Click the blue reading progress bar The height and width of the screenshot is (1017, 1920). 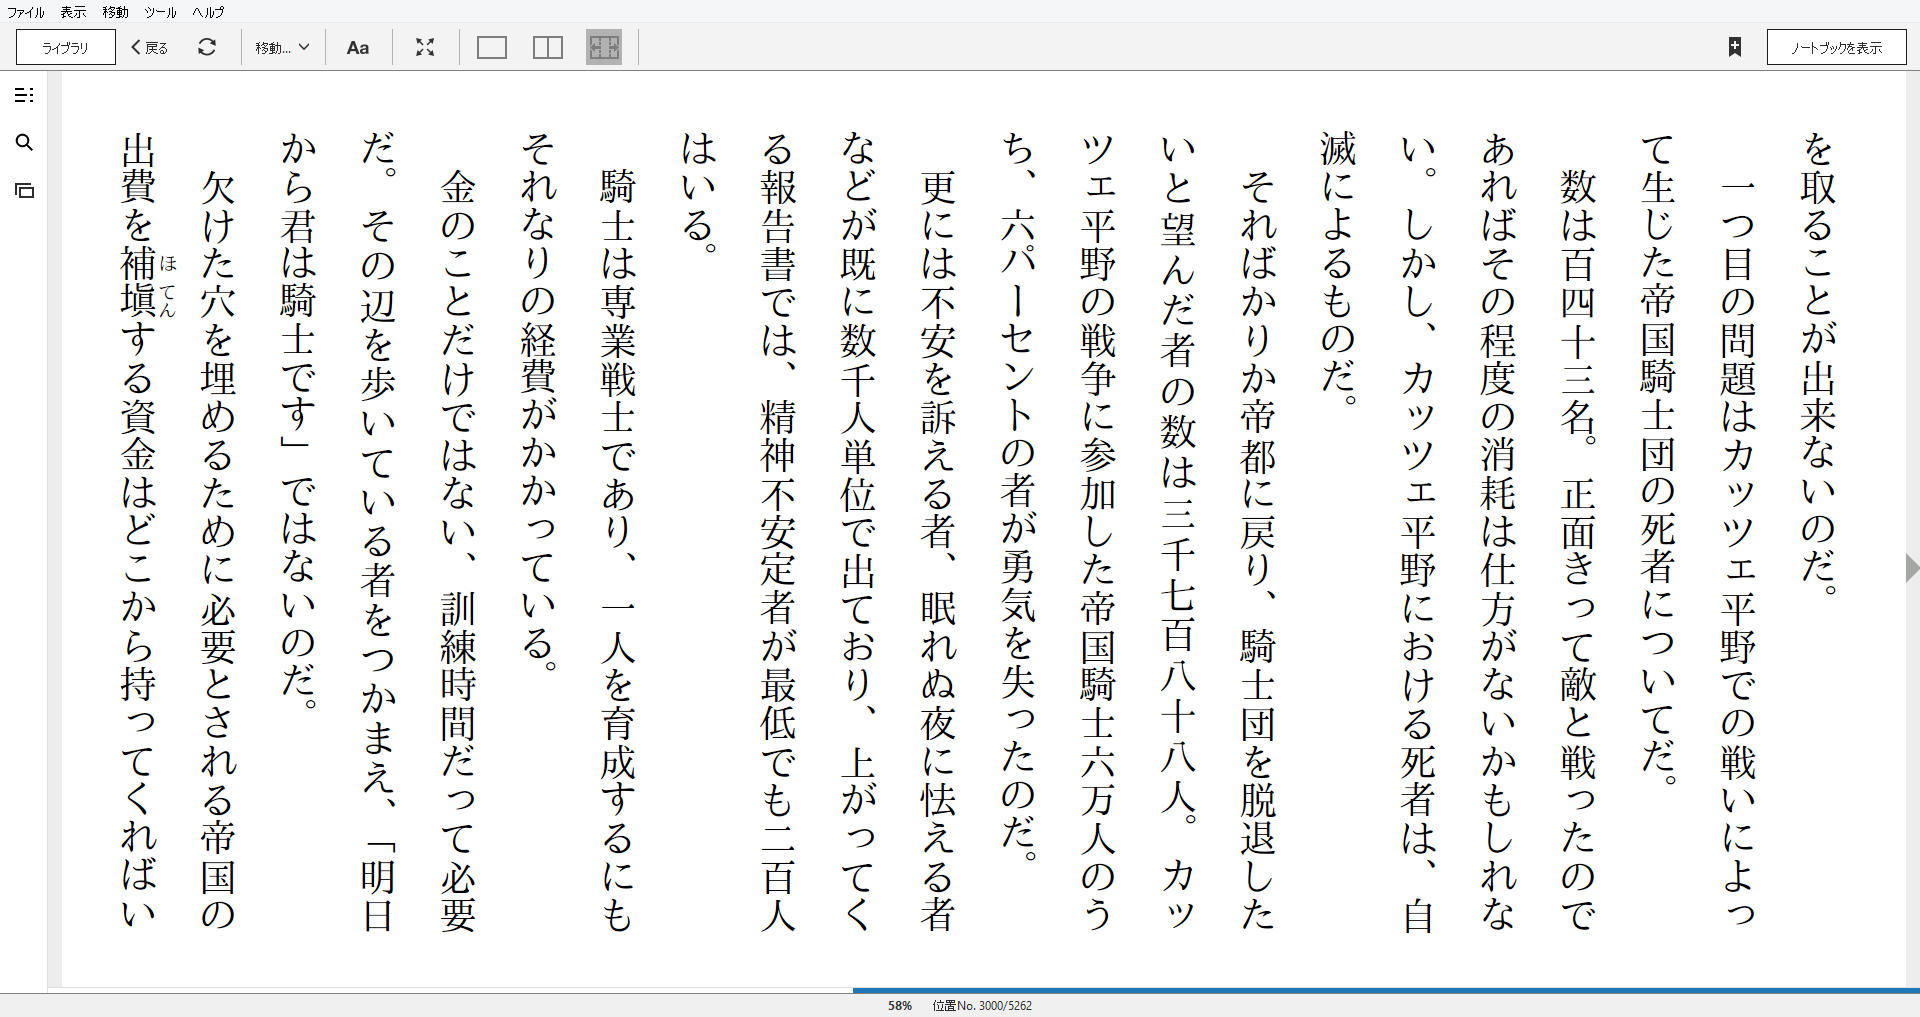pyautogui.click(x=1386, y=991)
